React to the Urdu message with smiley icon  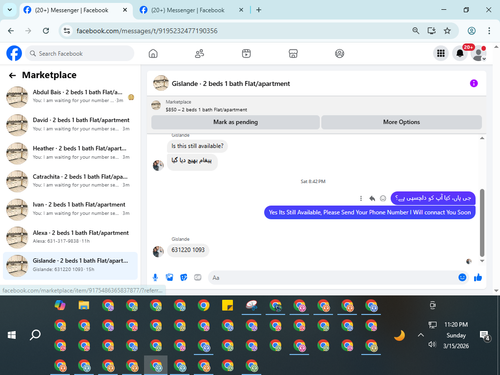[x=383, y=198]
